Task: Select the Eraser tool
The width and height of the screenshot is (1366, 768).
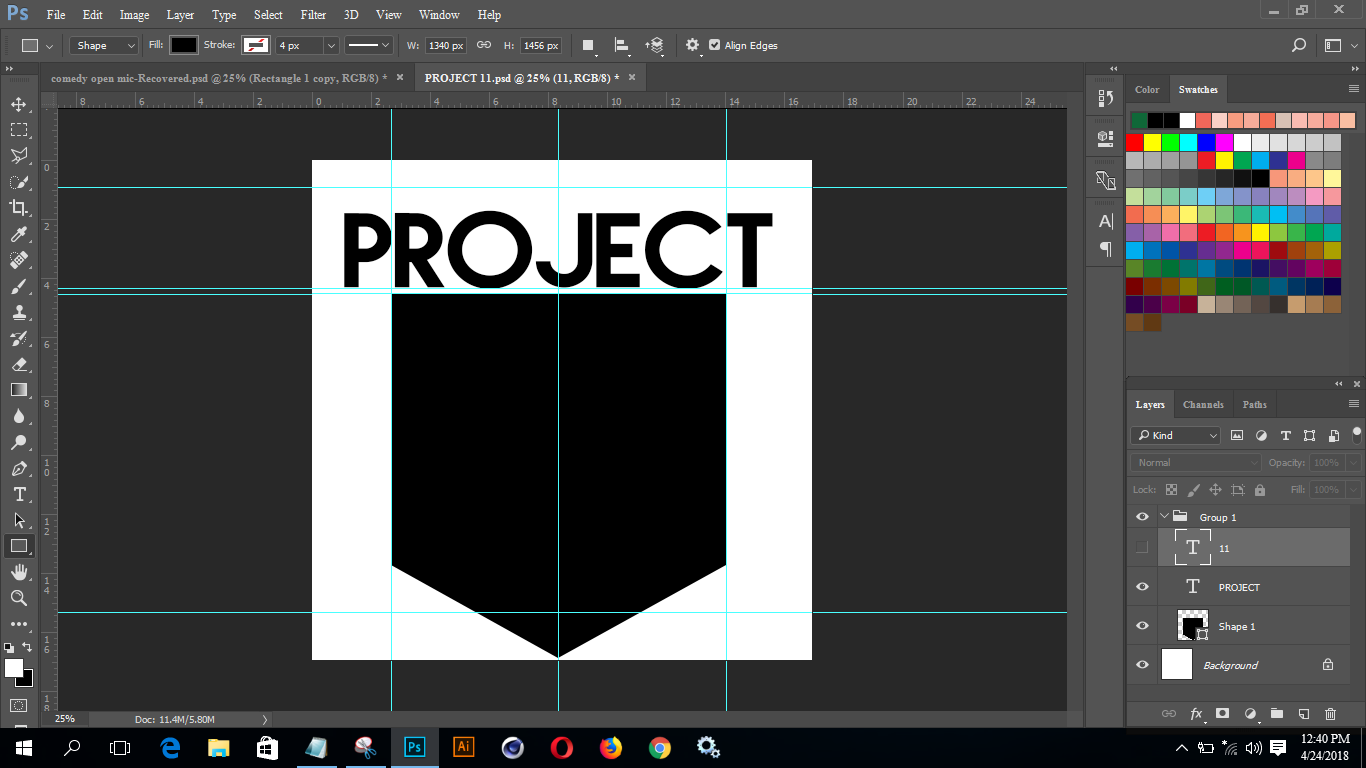Action: [19, 364]
